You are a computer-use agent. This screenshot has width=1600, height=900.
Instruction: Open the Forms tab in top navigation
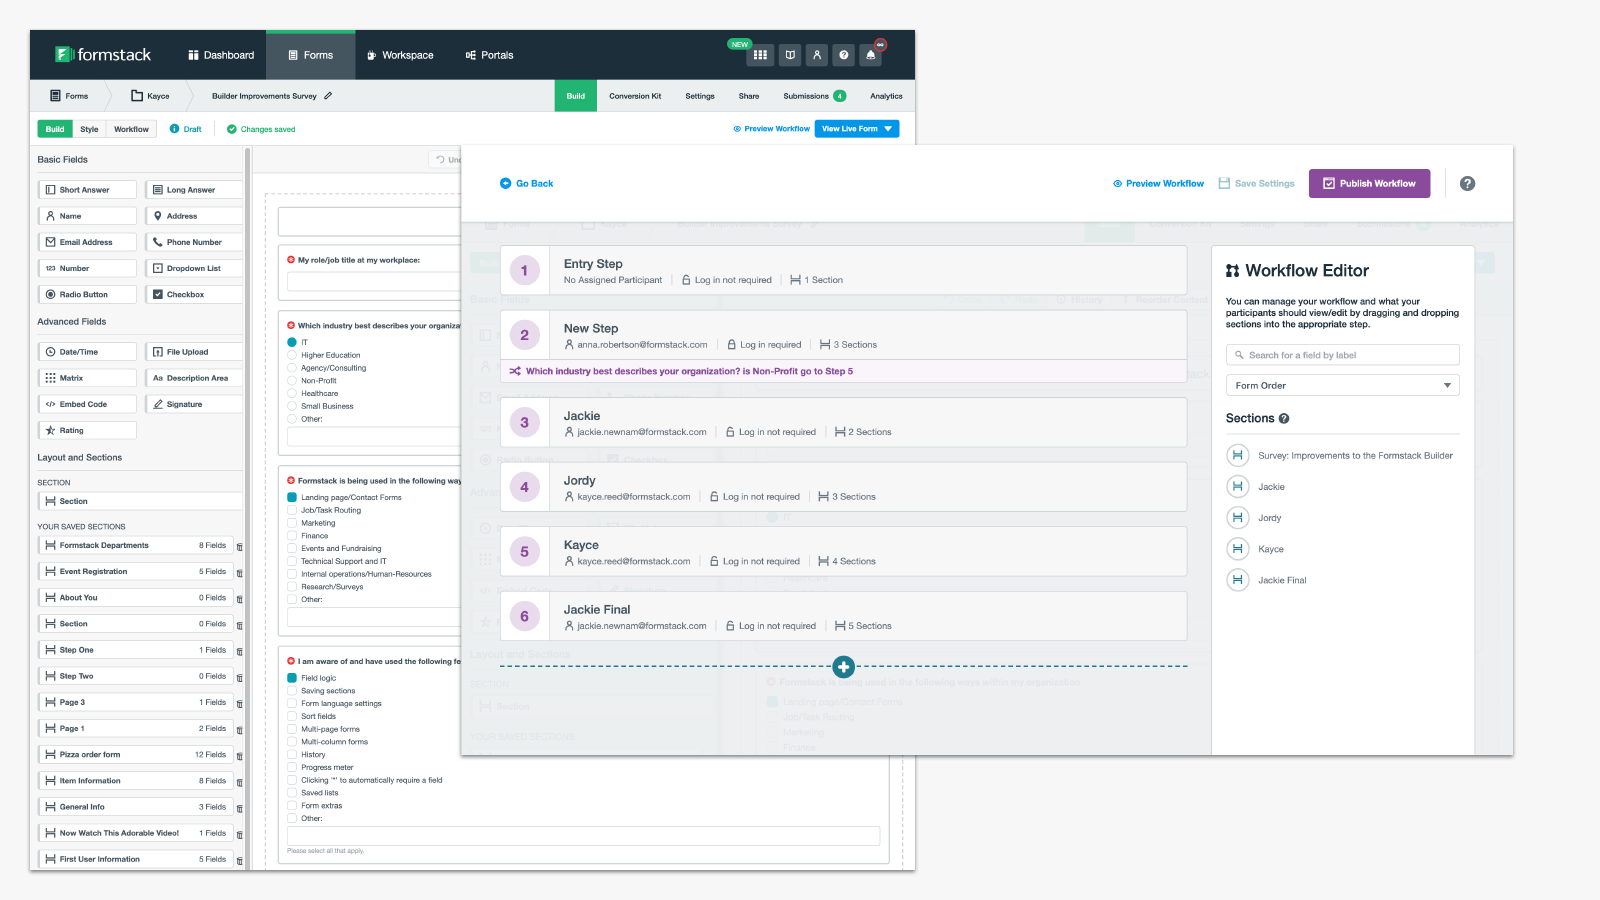pyautogui.click(x=311, y=55)
